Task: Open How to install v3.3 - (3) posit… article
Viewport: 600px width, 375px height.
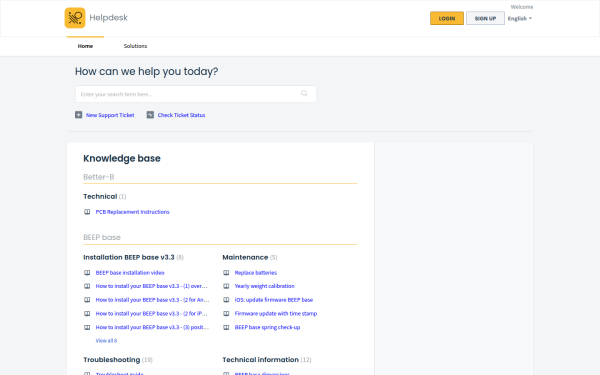Action: pyautogui.click(x=152, y=328)
